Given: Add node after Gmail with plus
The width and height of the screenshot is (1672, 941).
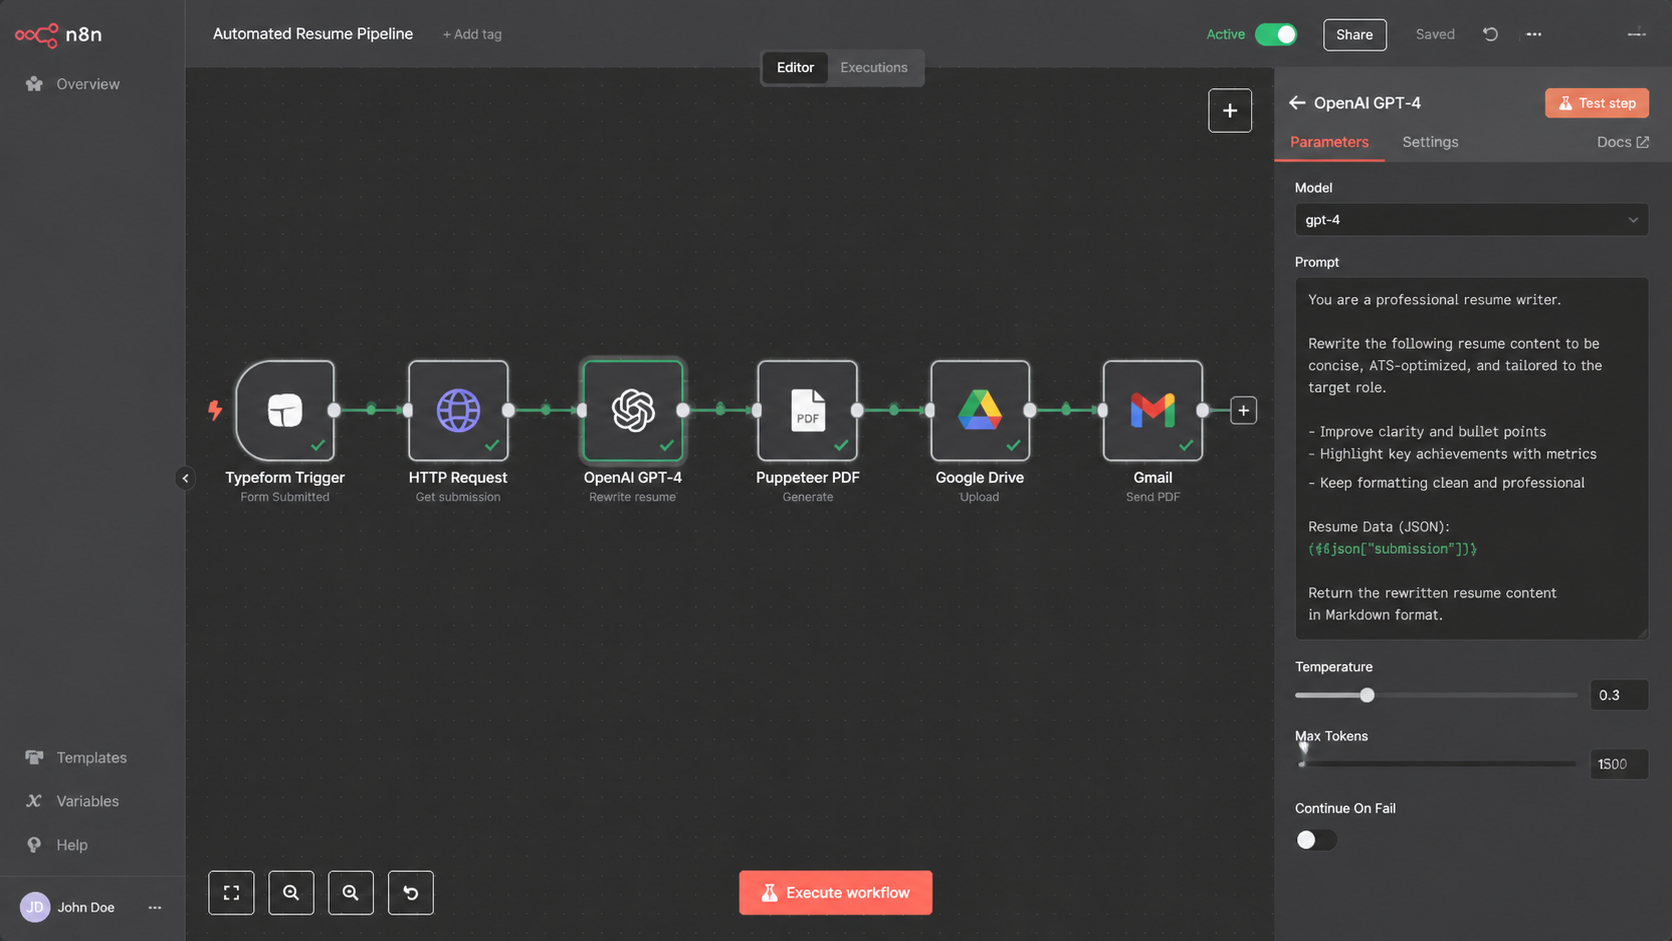Looking at the screenshot, I should (x=1243, y=410).
